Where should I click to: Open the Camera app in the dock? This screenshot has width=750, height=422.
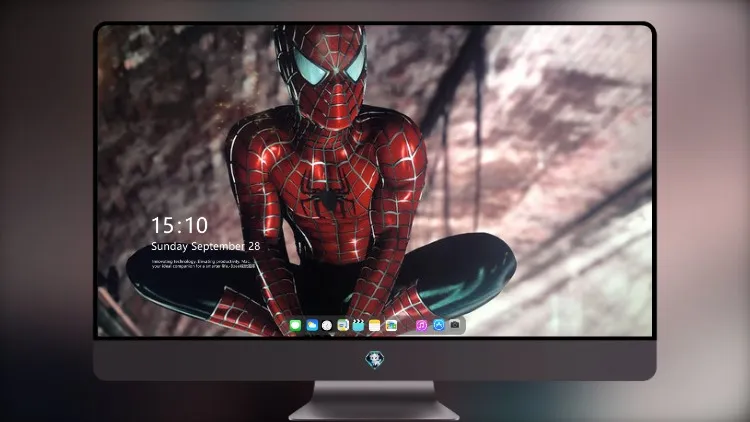click(455, 325)
